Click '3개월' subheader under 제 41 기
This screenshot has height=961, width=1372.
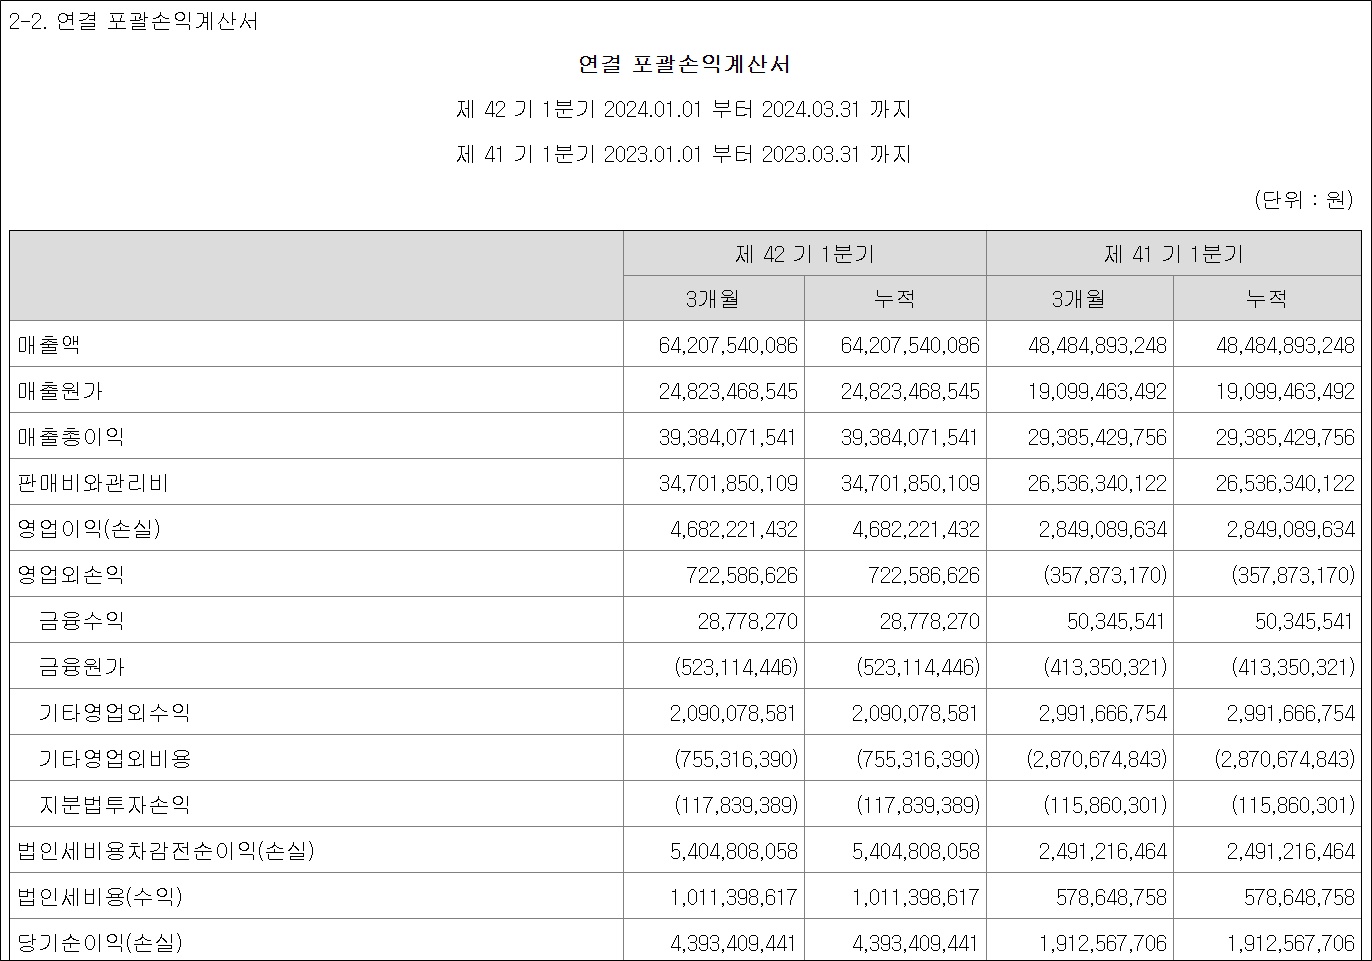[x=1079, y=298]
